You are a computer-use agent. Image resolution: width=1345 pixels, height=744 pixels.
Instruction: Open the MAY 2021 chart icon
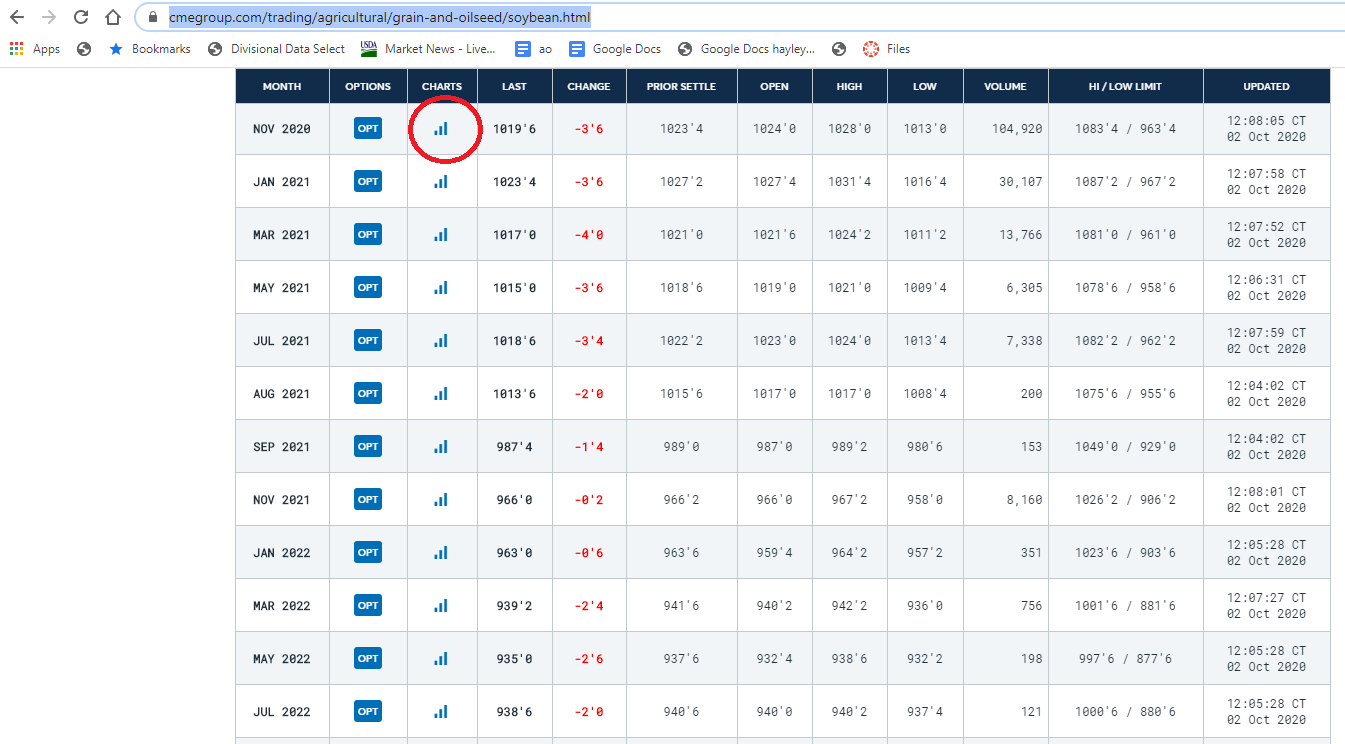441,288
